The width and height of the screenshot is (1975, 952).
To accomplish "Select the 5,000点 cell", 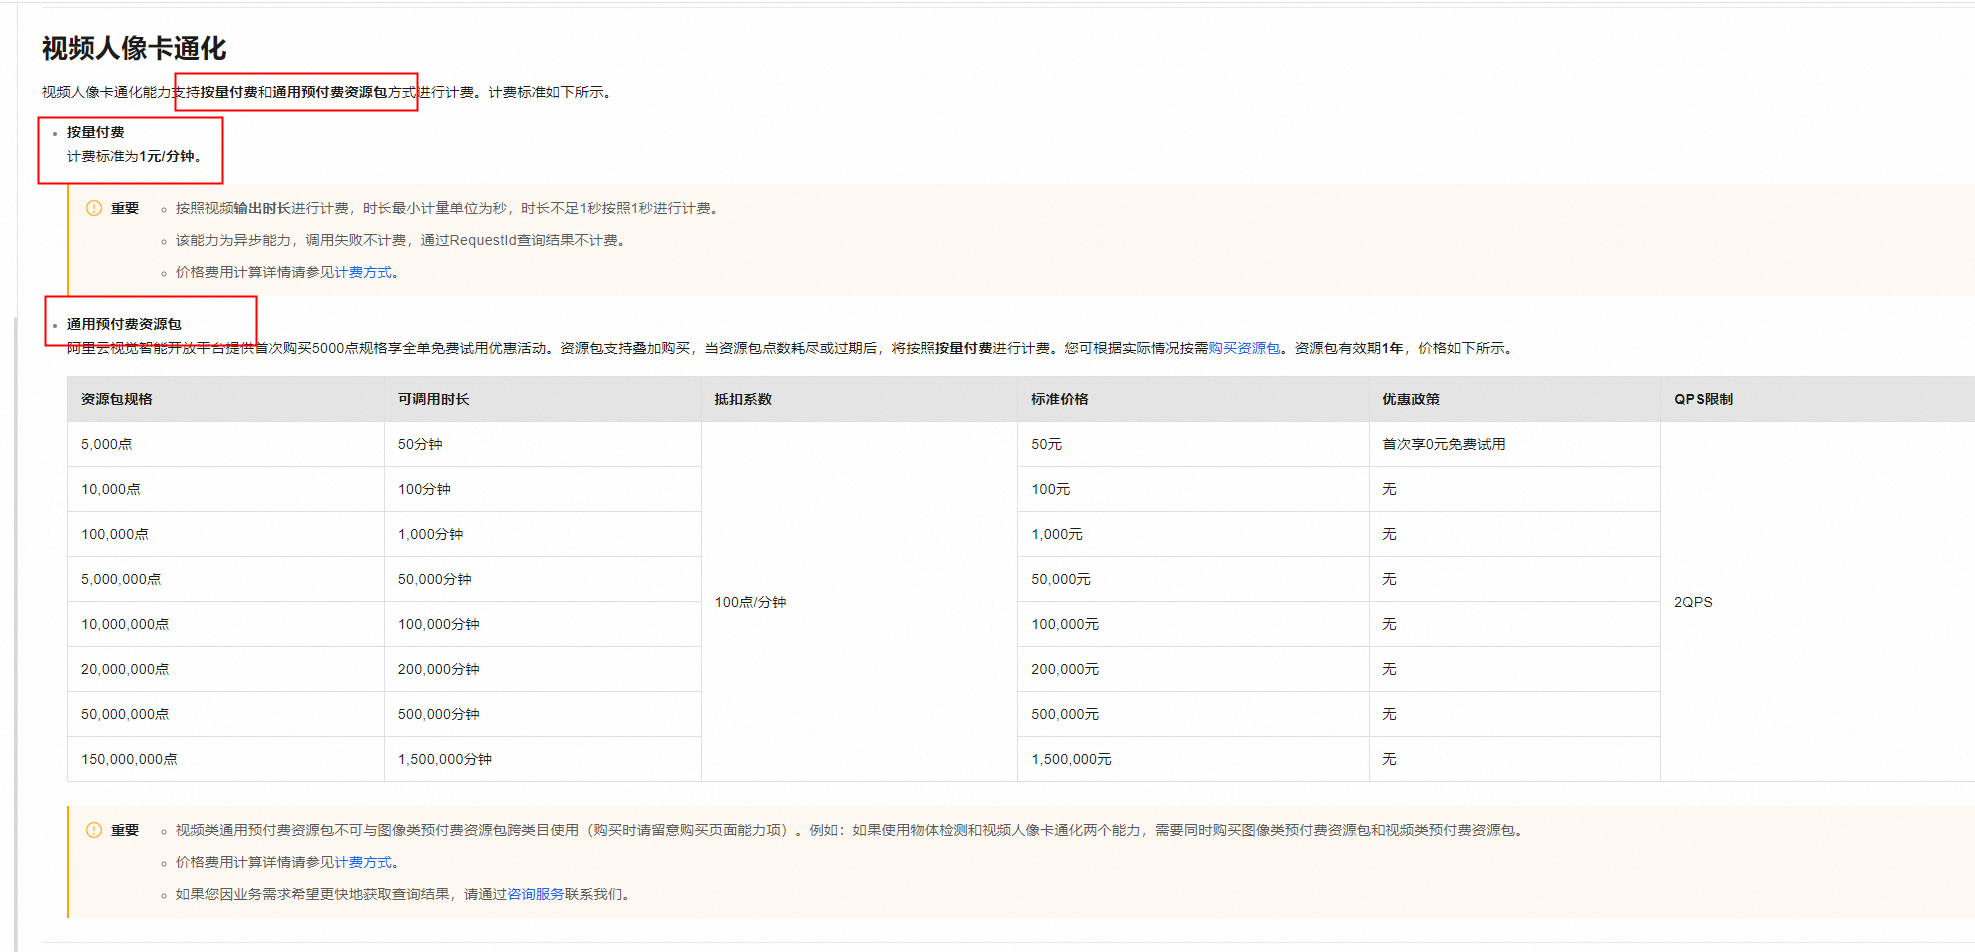I will coord(226,444).
